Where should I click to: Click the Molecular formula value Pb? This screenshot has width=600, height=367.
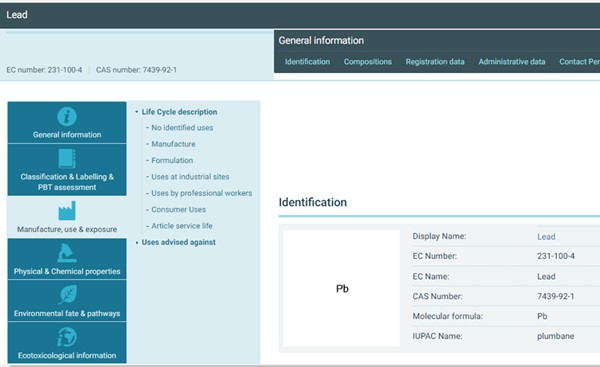(x=542, y=316)
